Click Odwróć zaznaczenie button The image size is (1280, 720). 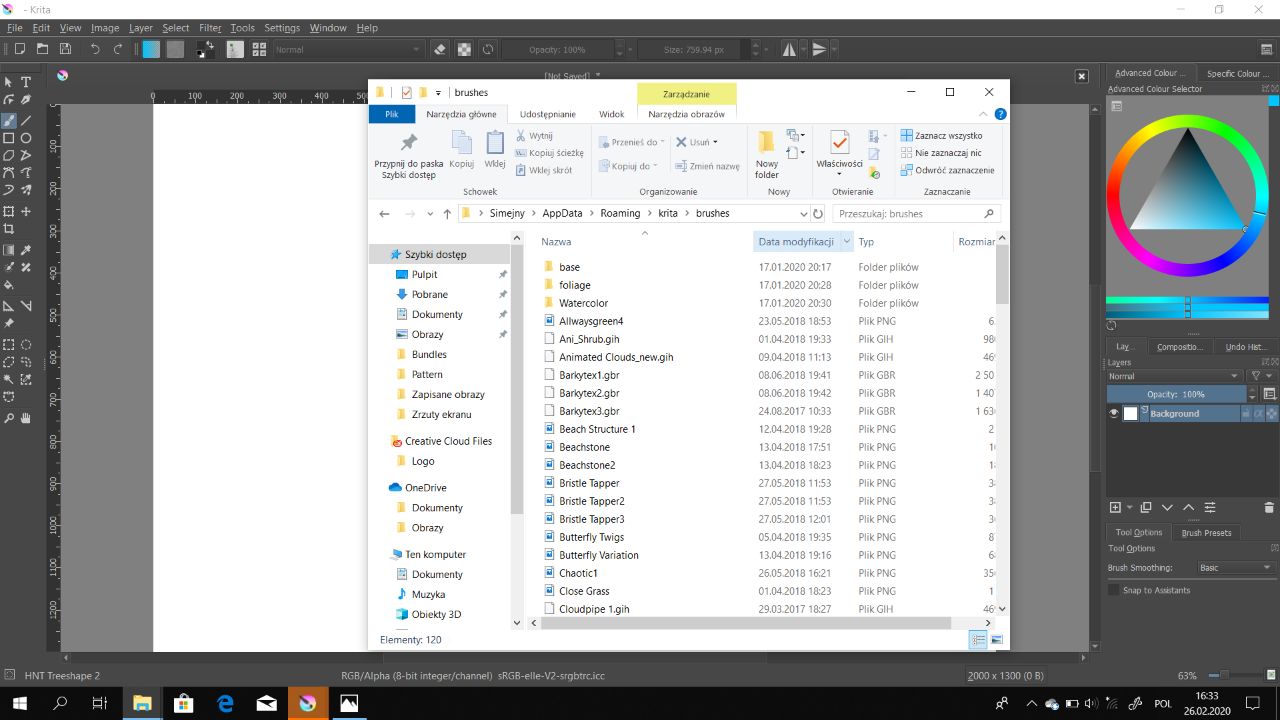click(x=947, y=170)
